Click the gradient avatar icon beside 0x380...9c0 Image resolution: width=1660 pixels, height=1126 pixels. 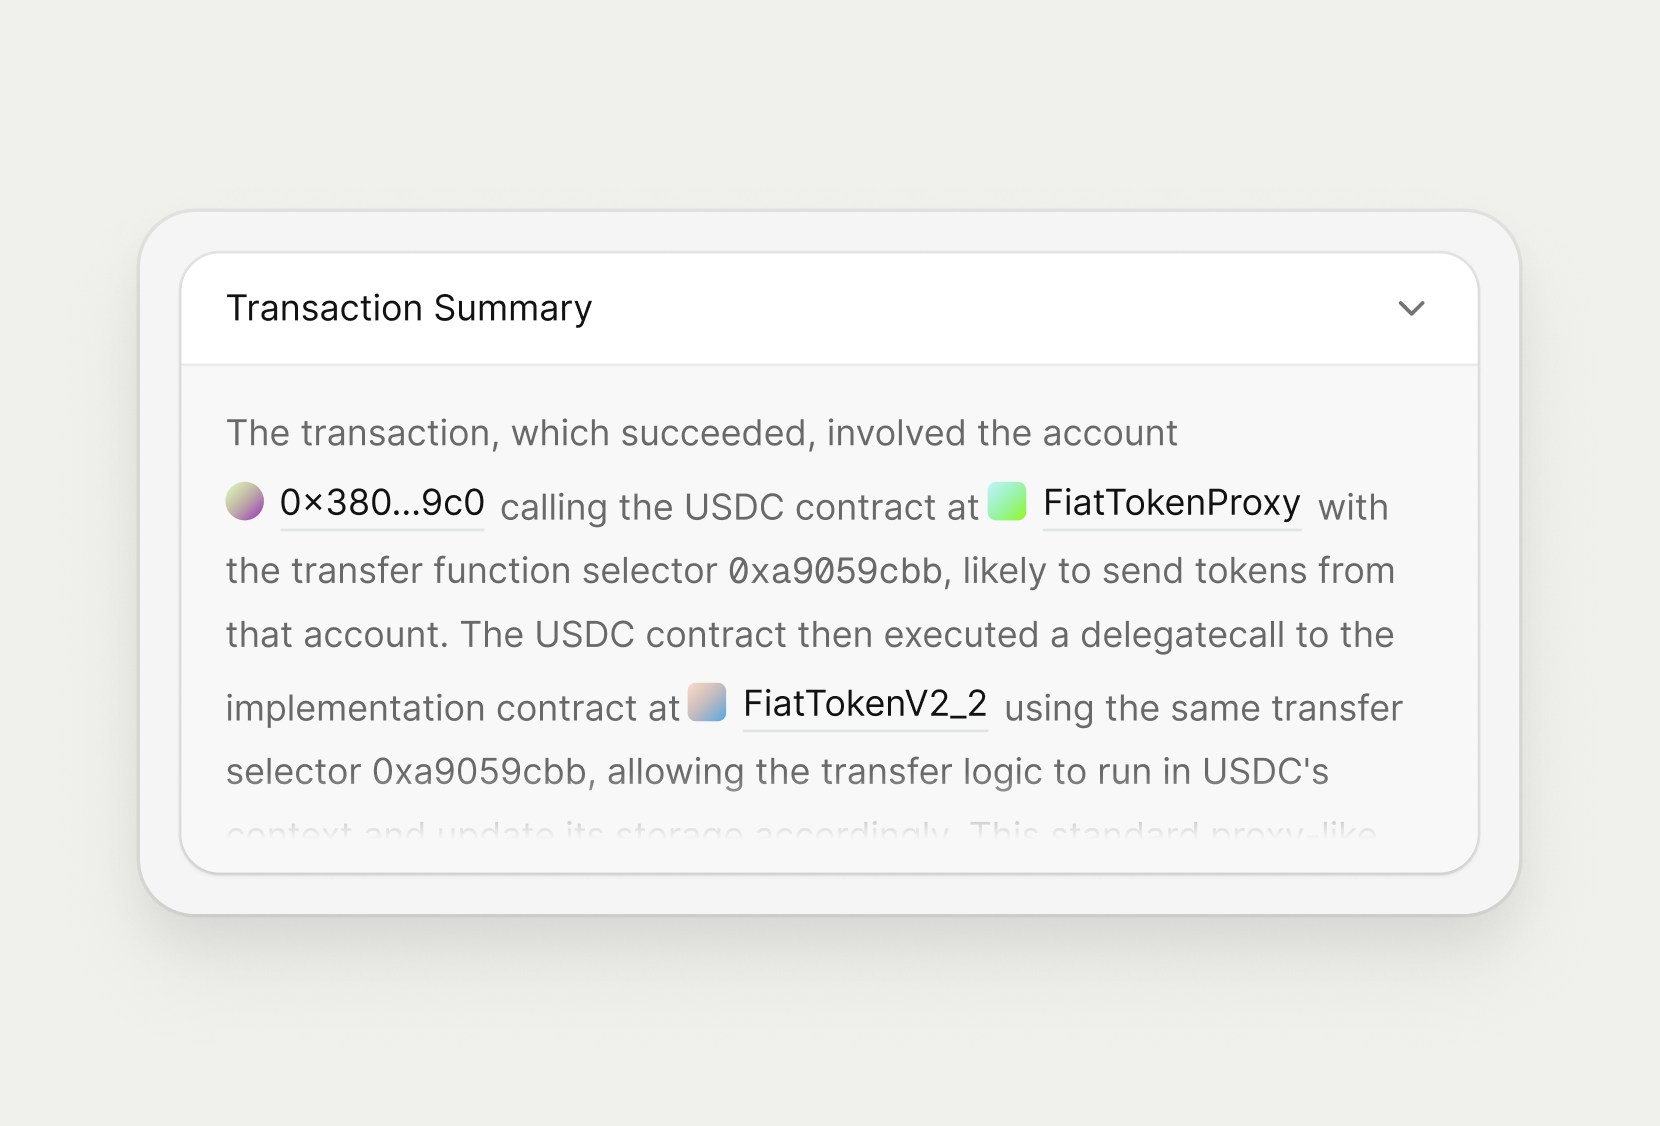coord(243,502)
